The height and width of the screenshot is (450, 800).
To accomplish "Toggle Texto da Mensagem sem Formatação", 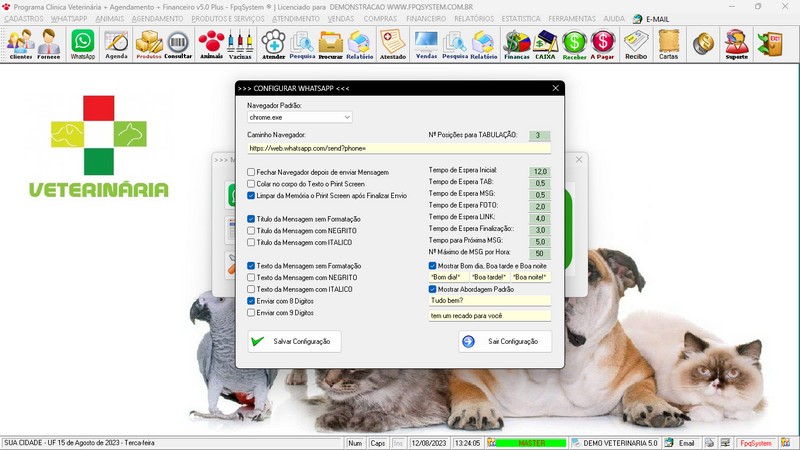I will (x=251, y=266).
